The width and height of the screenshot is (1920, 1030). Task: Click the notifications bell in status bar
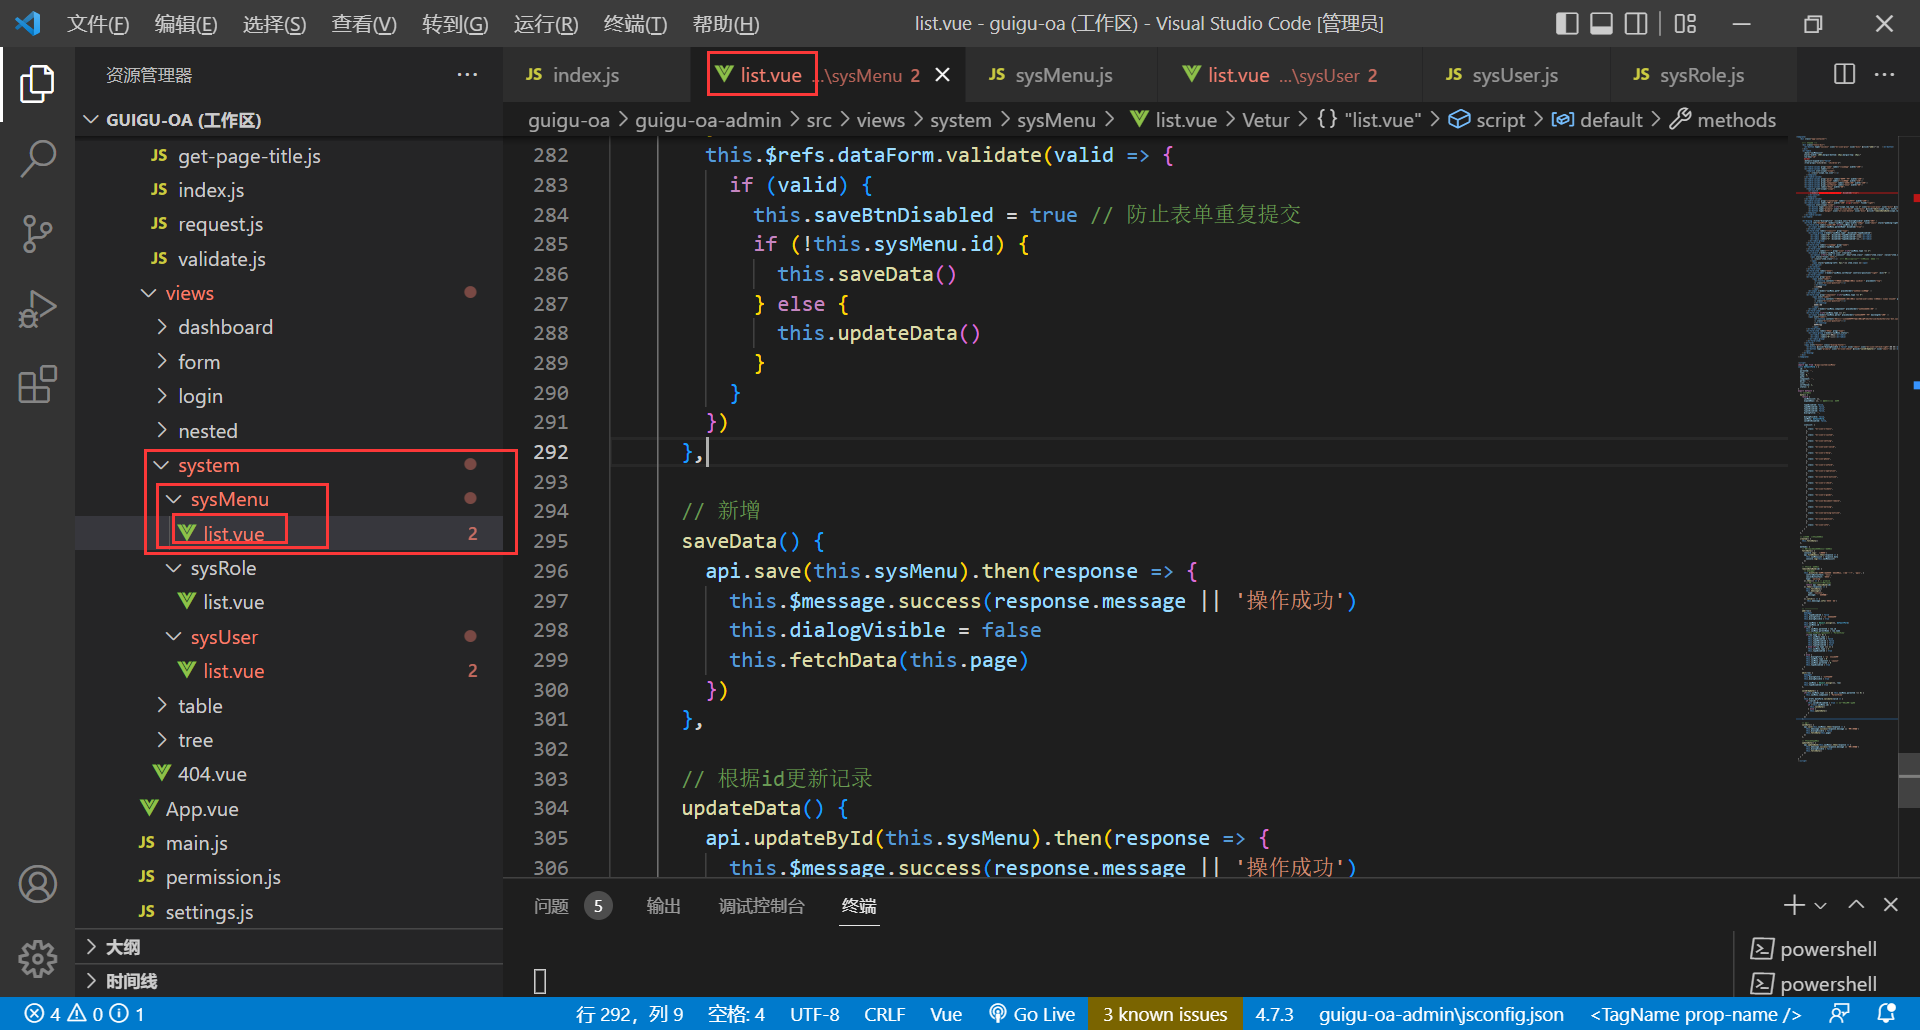click(x=1886, y=1014)
